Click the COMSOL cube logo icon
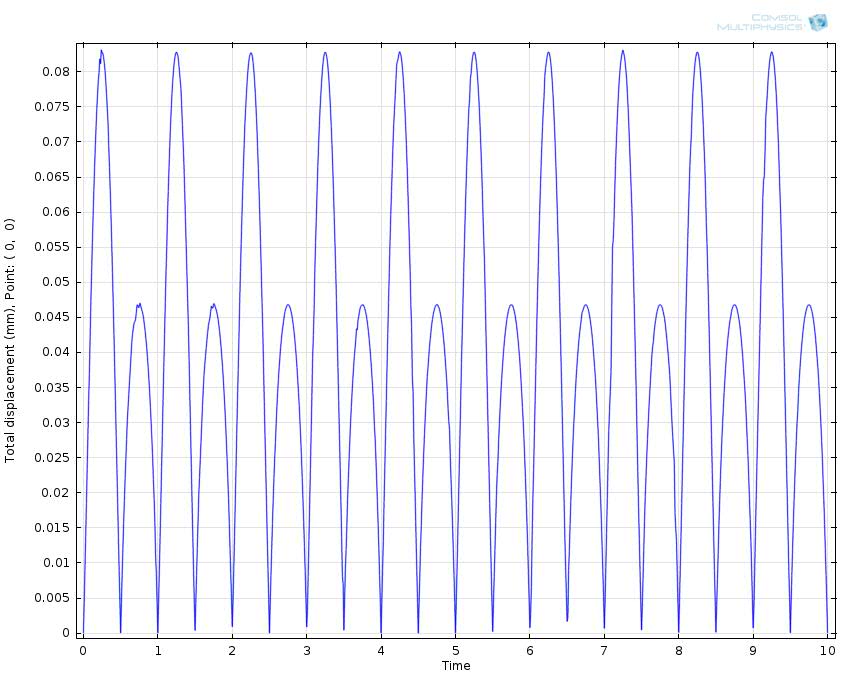 (x=818, y=22)
